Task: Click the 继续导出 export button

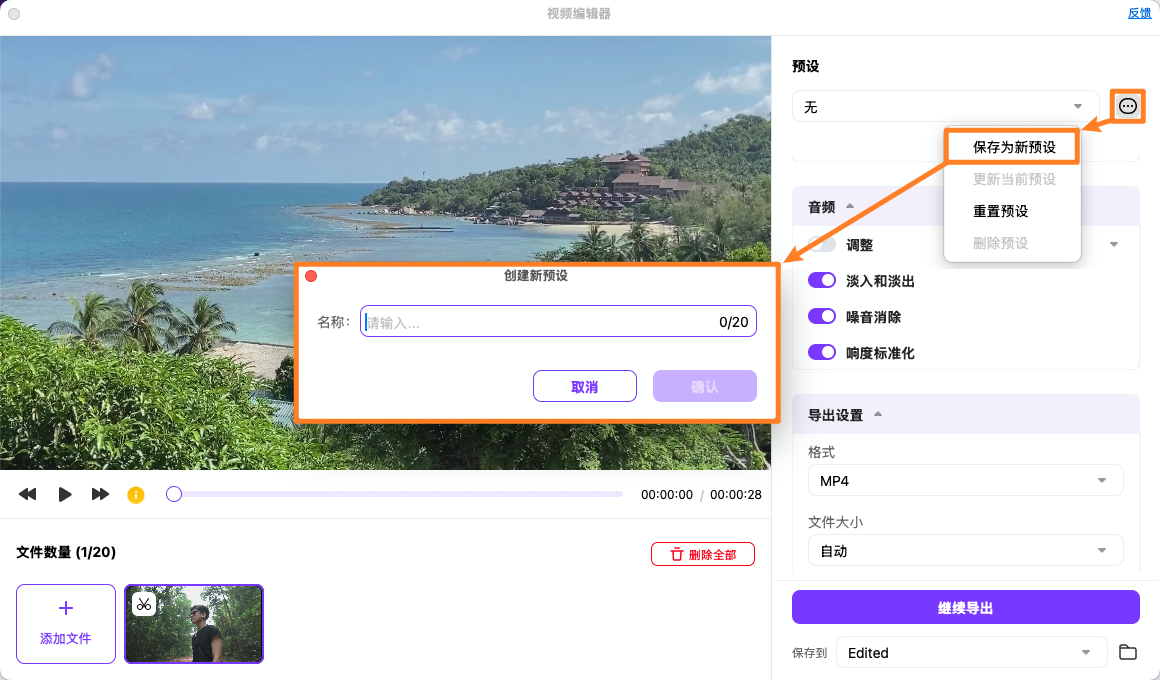Action: [965, 607]
